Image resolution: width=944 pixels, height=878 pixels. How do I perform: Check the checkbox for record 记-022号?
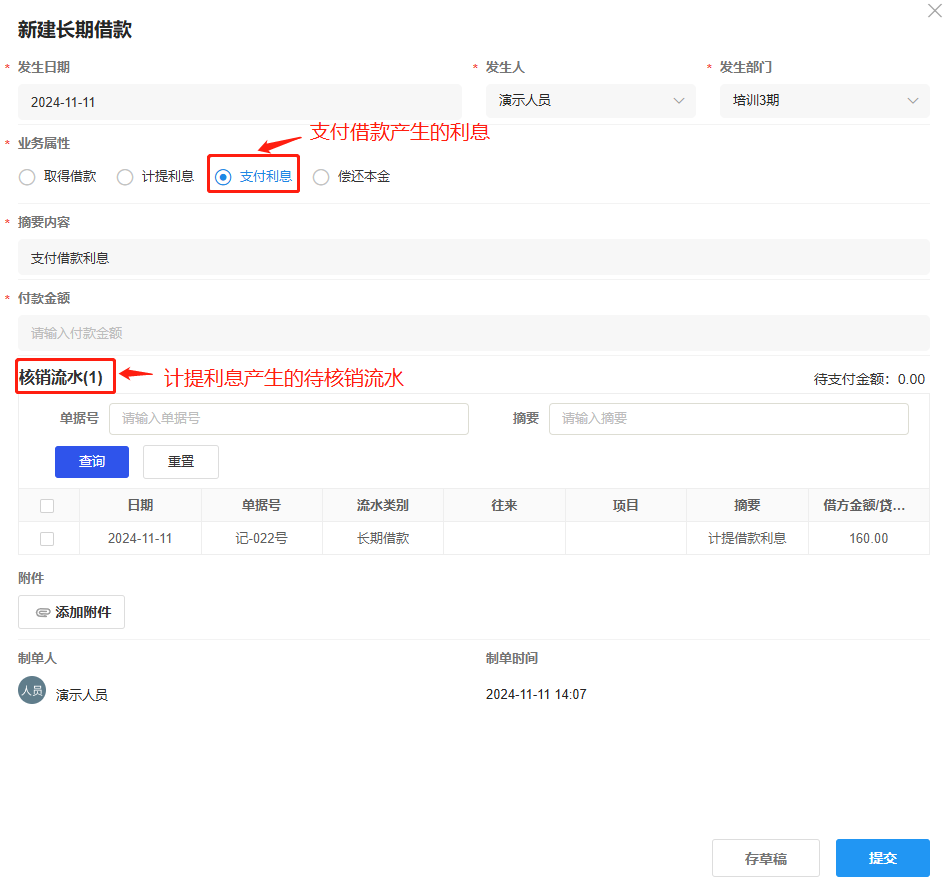47,538
